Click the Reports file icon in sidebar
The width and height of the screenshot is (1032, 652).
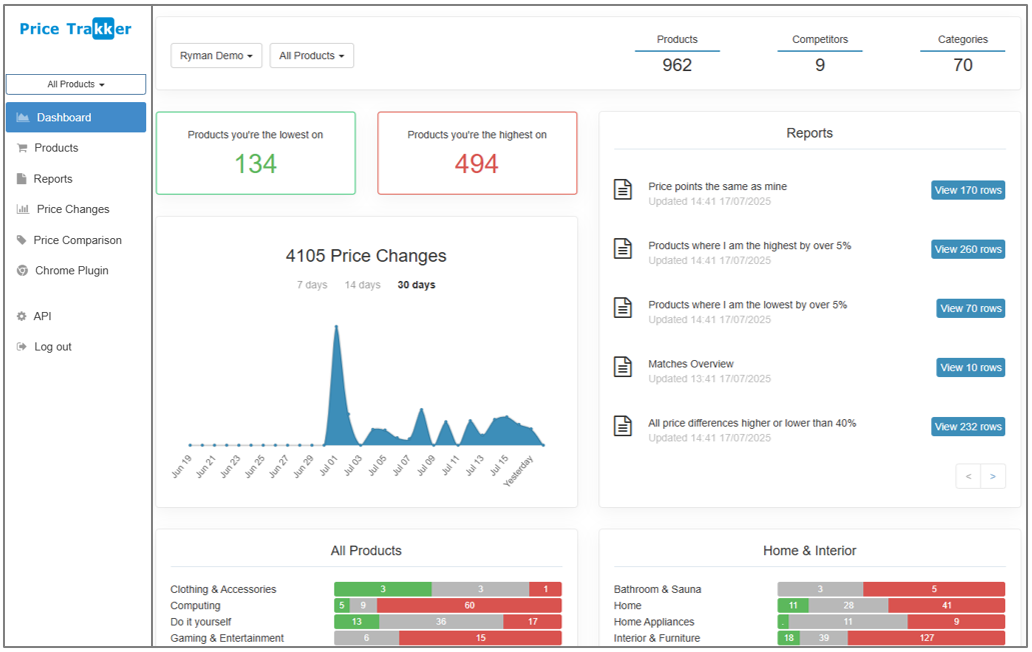pyautogui.click(x=22, y=179)
